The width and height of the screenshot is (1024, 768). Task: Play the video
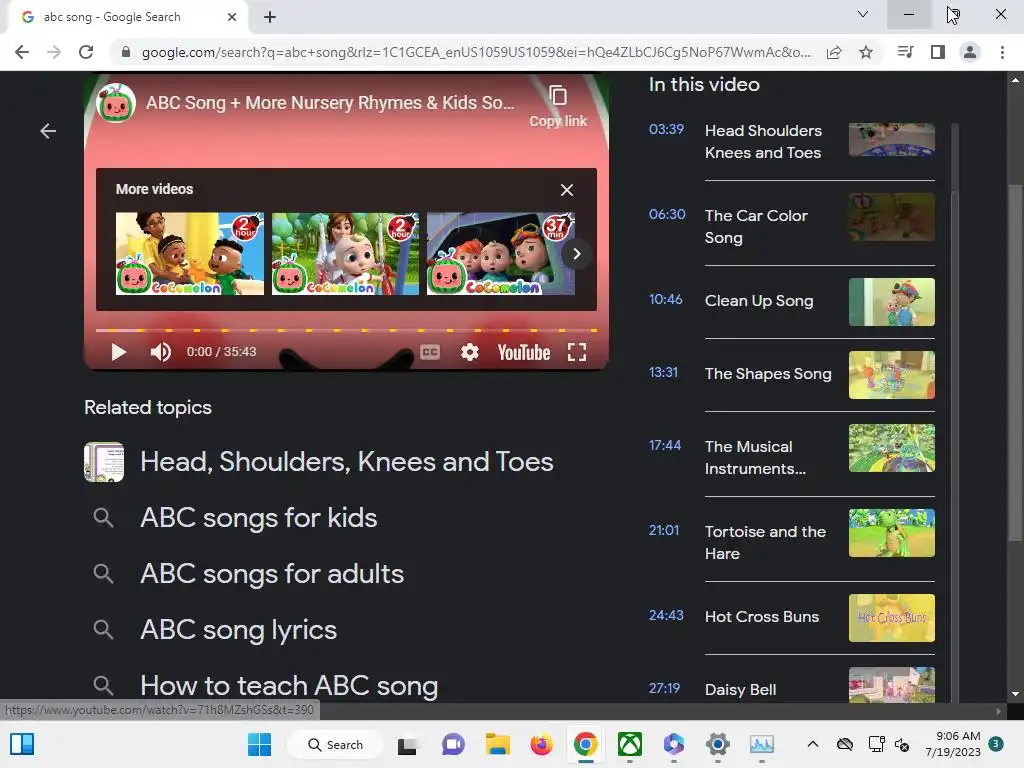pos(118,352)
